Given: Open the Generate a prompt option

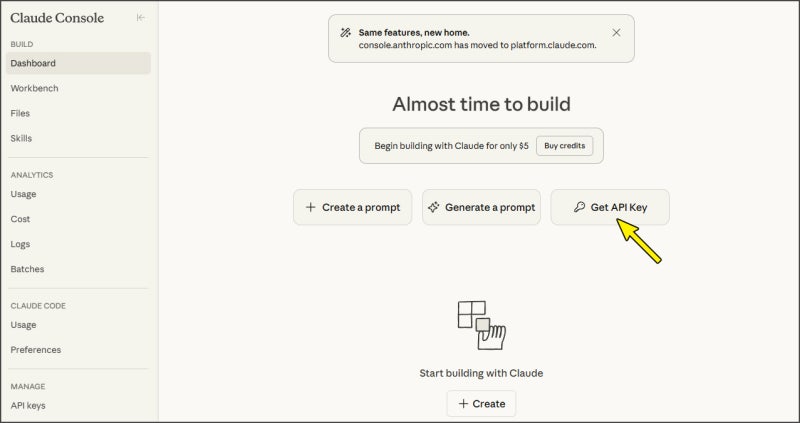Looking at the screenshot, I should click(x=481, y=207).
